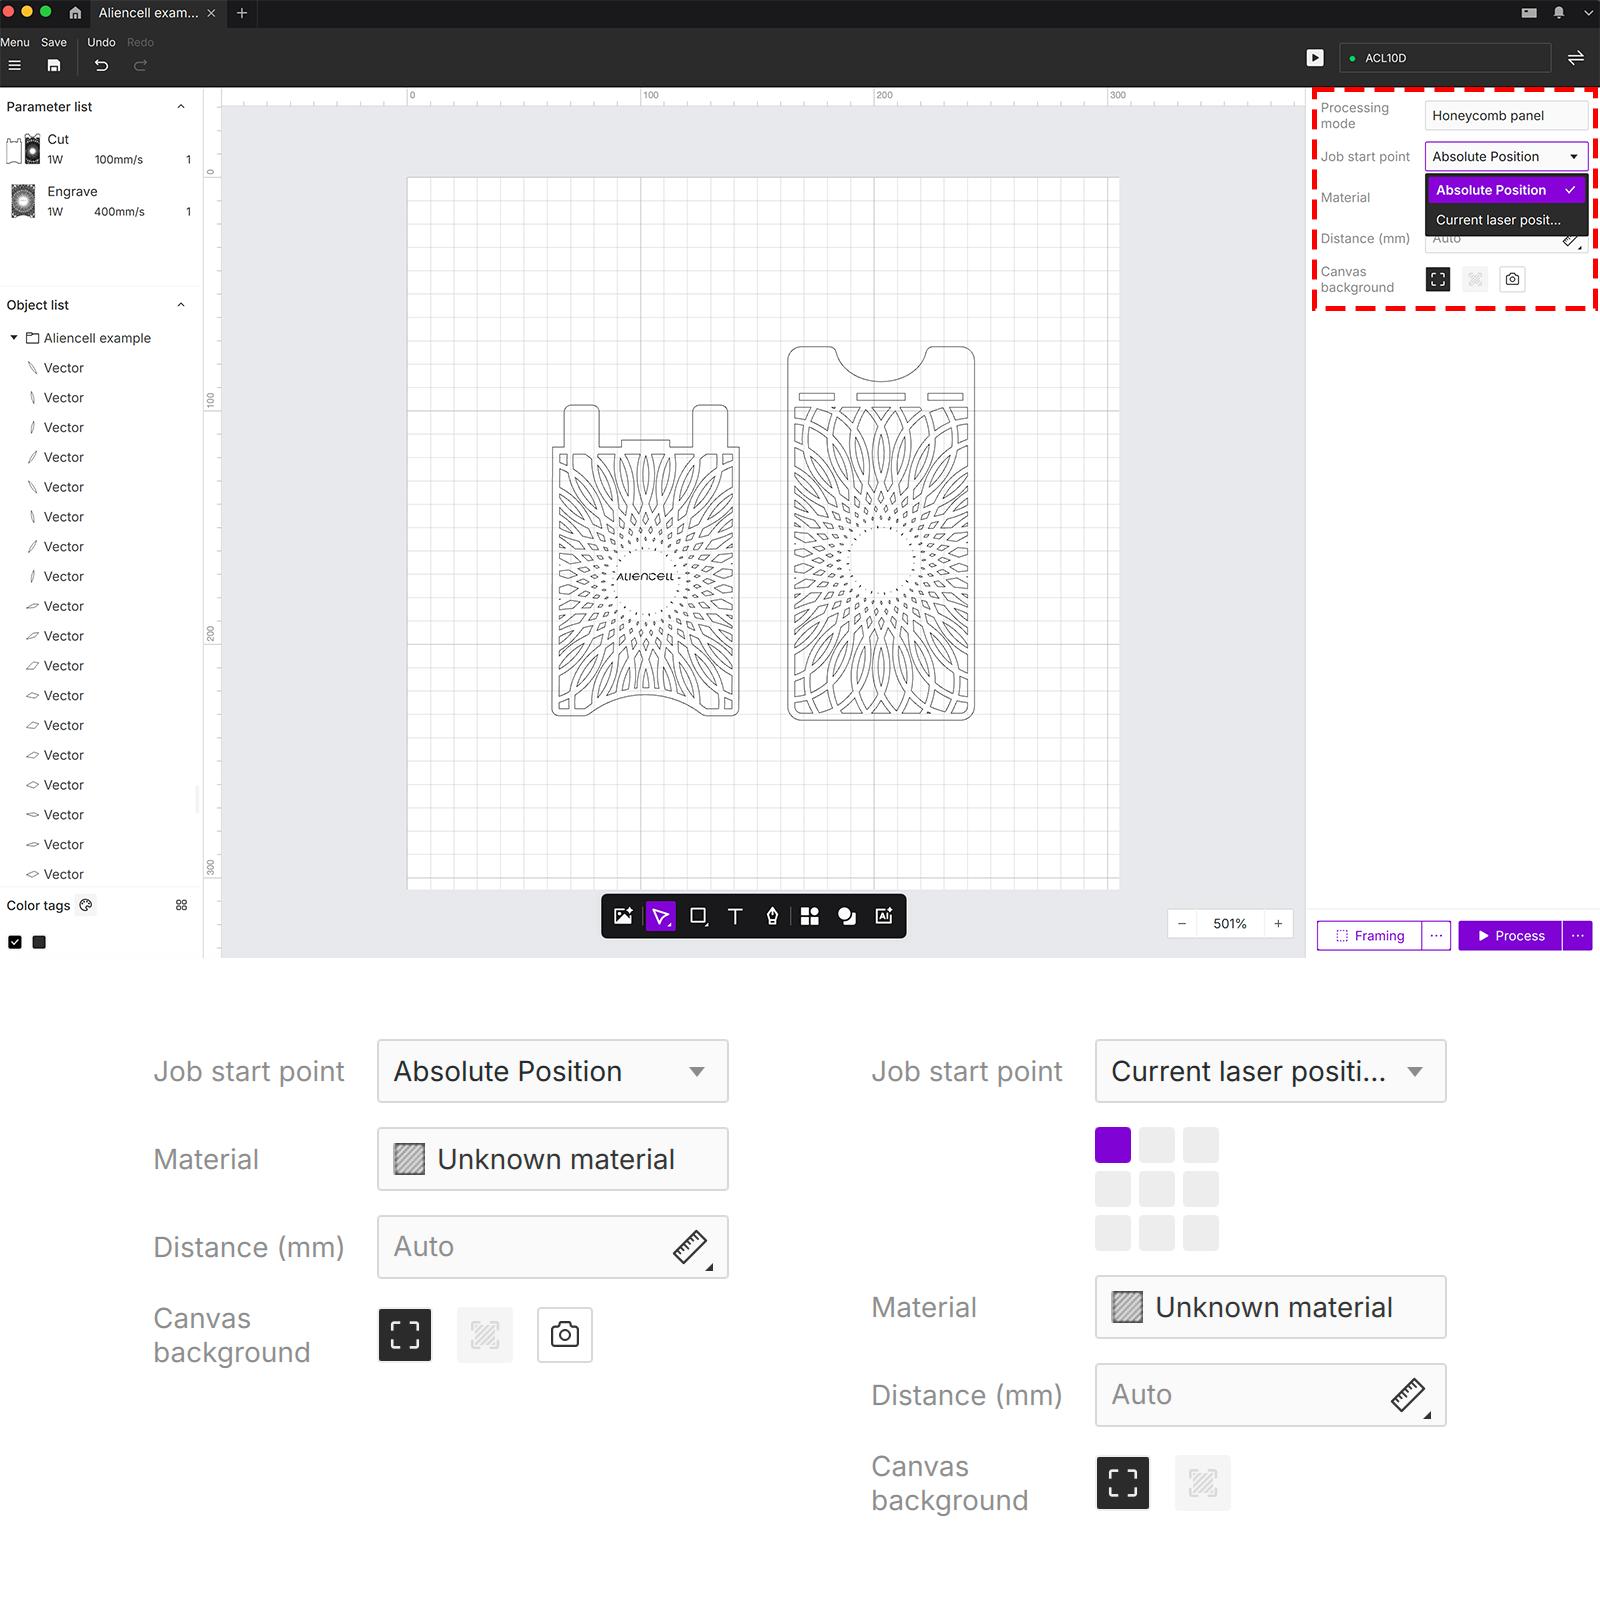Viewport: 1600px width, 1602px height.
Task: Select the rectangle shape tool
Action: pos(699,916)
